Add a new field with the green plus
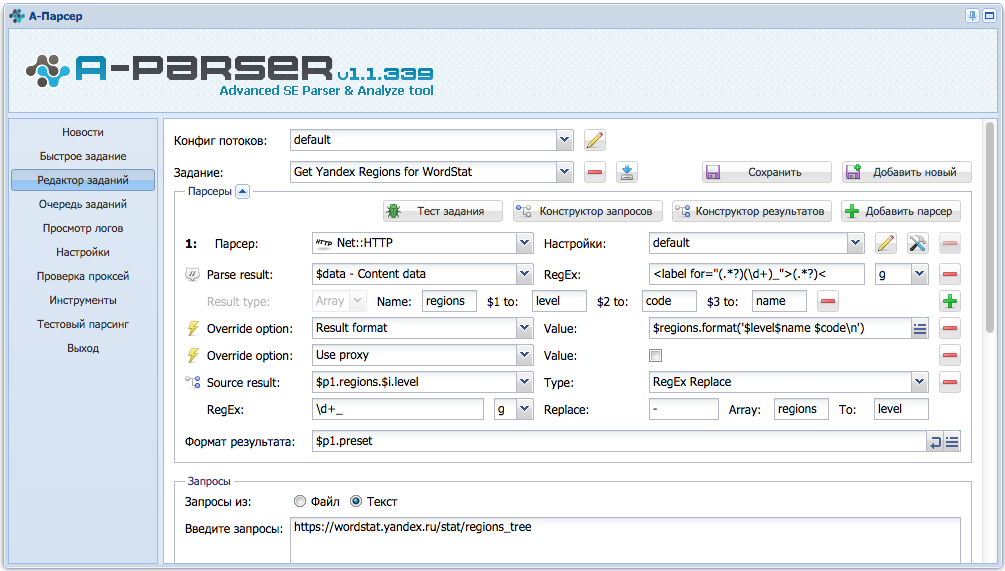 (950, 301)
